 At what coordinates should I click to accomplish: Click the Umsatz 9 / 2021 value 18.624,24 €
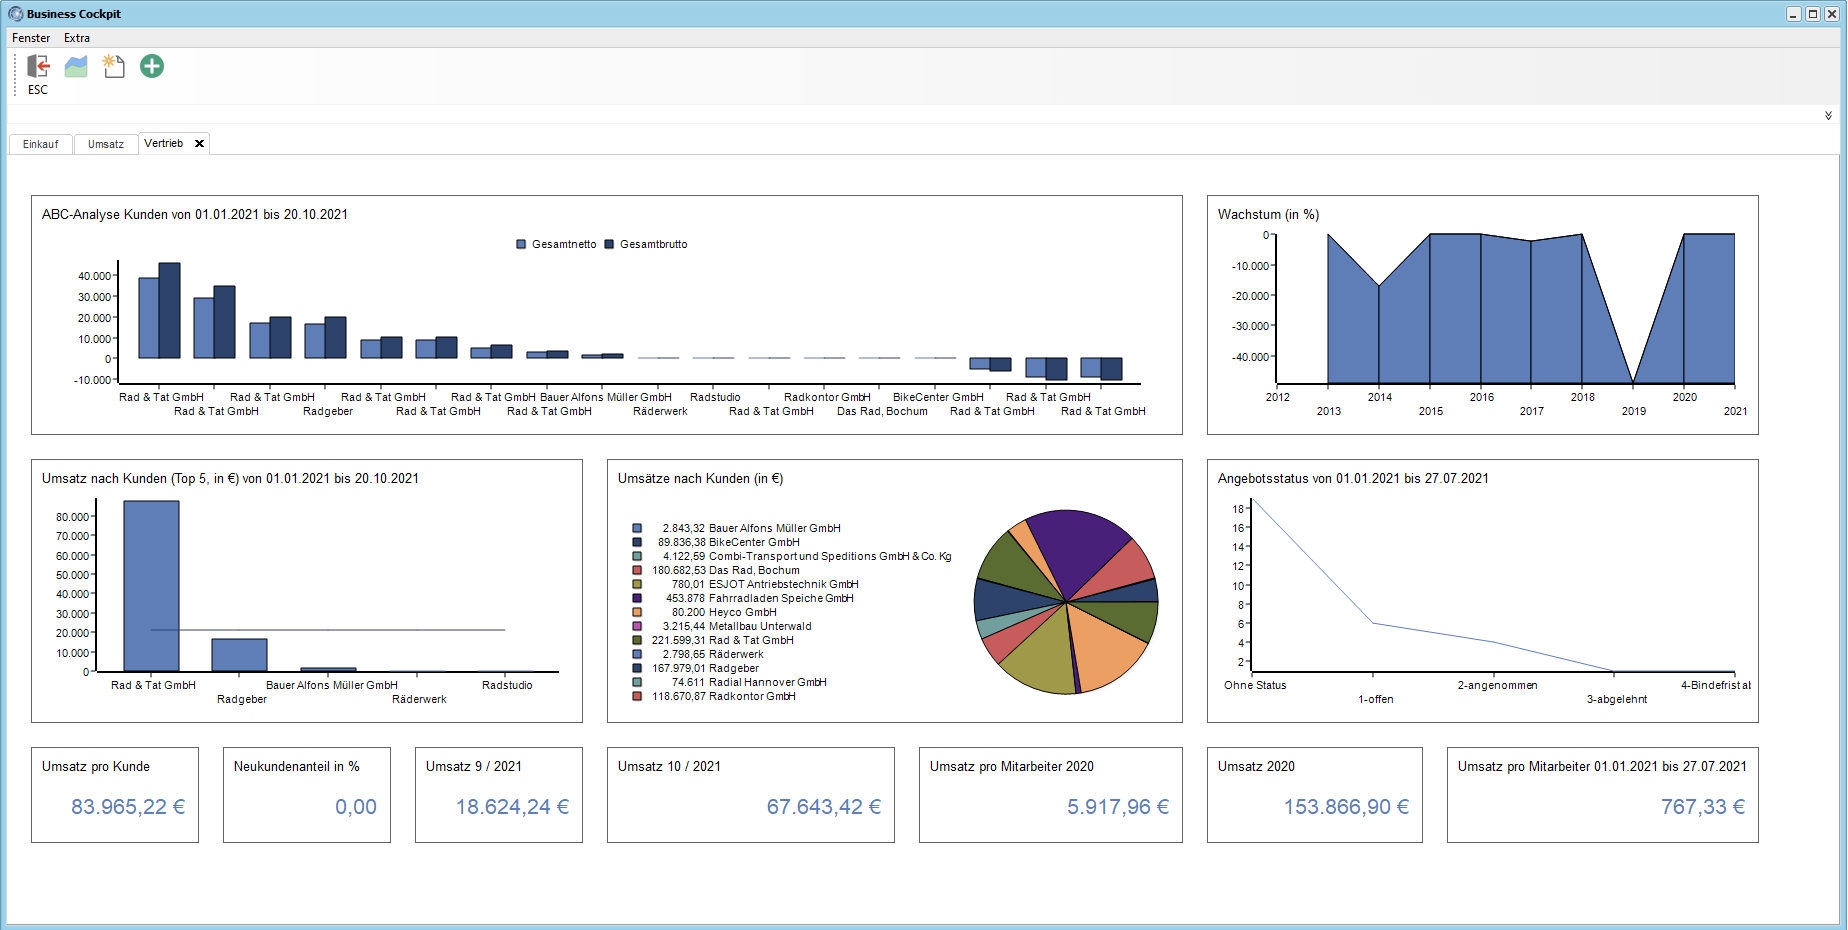[512, 807]
